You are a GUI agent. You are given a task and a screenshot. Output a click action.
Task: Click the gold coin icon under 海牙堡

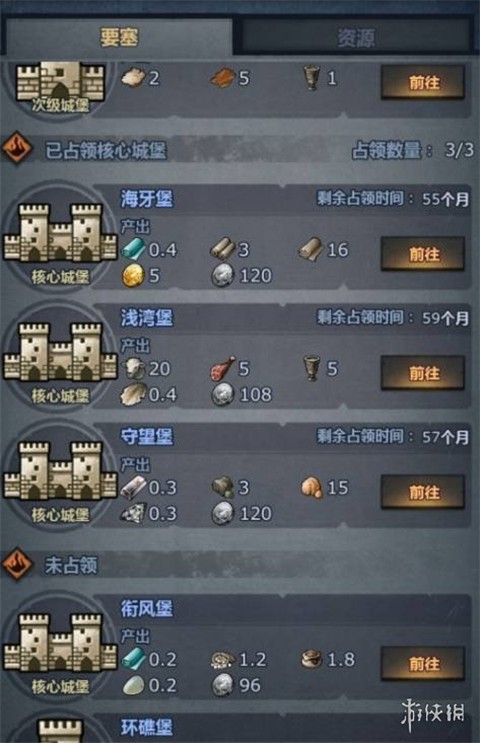pyautogui.click(x=133, y=276)
